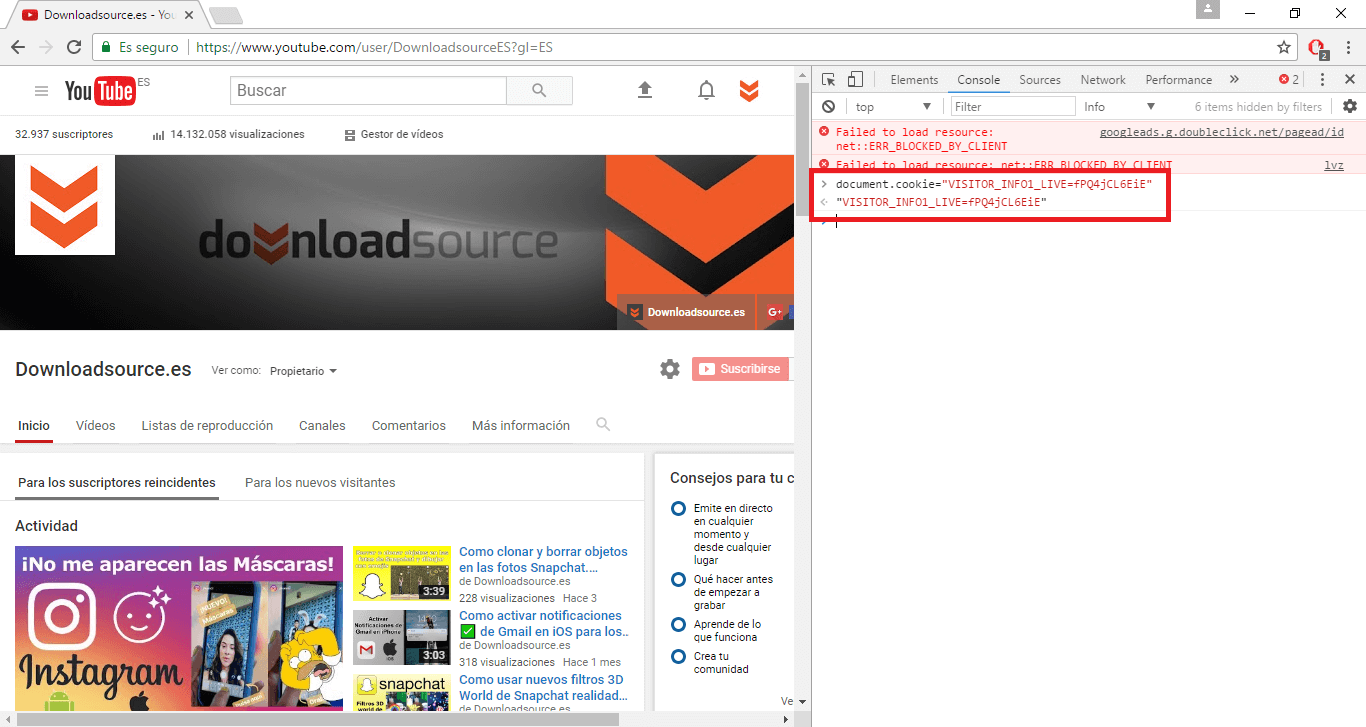Click the Gmail 3:03 video thumbnail

(402, 637)
